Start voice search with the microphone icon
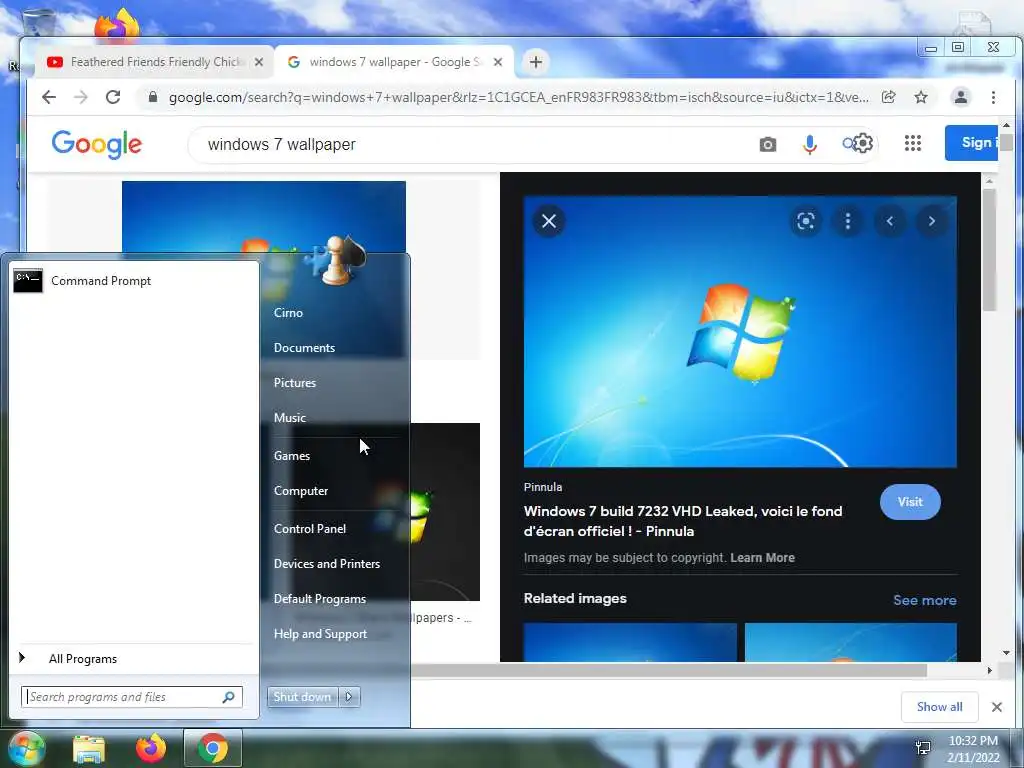The height and width of the screenshot is (768, 1024). [810, 144]
